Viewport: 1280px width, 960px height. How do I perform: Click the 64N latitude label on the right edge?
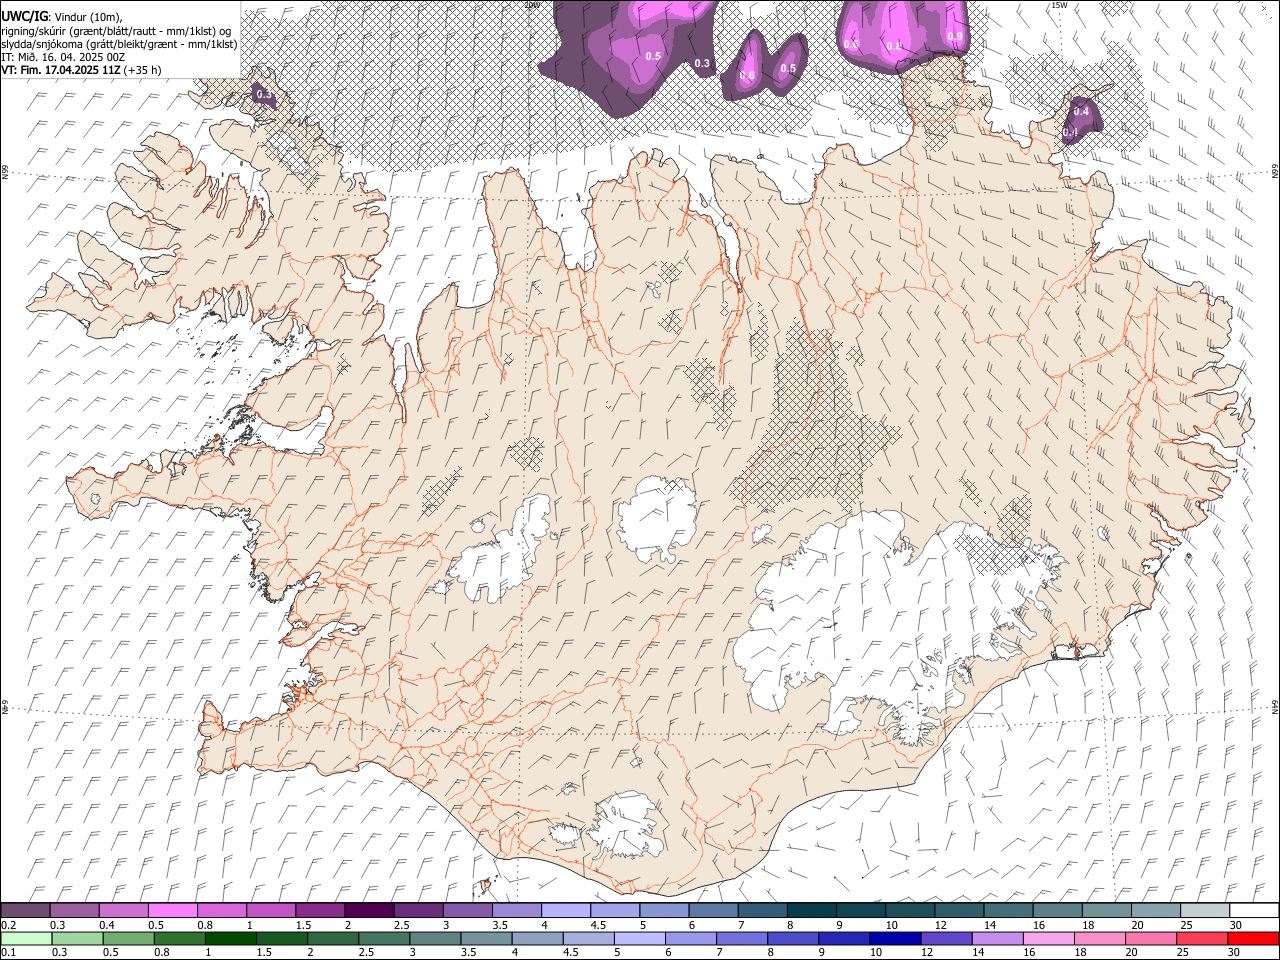point(1274,706)
